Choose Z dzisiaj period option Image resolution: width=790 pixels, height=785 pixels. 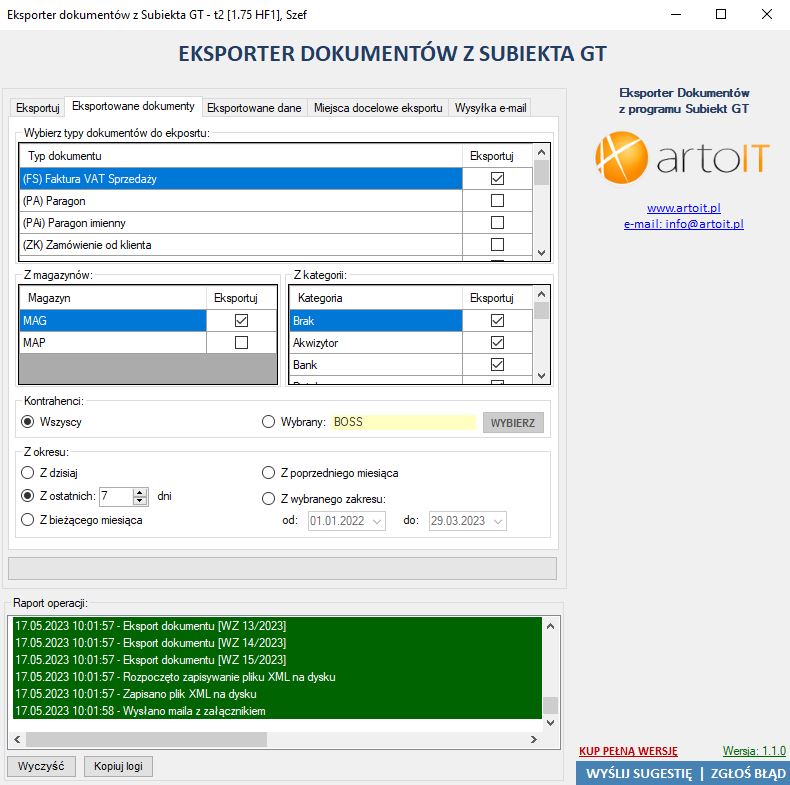[x=28, y=473]
